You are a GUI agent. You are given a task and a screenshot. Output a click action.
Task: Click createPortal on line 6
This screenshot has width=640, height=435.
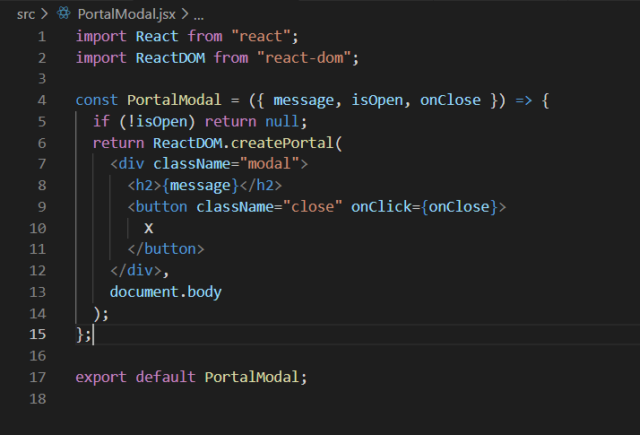tap(282, 143)
